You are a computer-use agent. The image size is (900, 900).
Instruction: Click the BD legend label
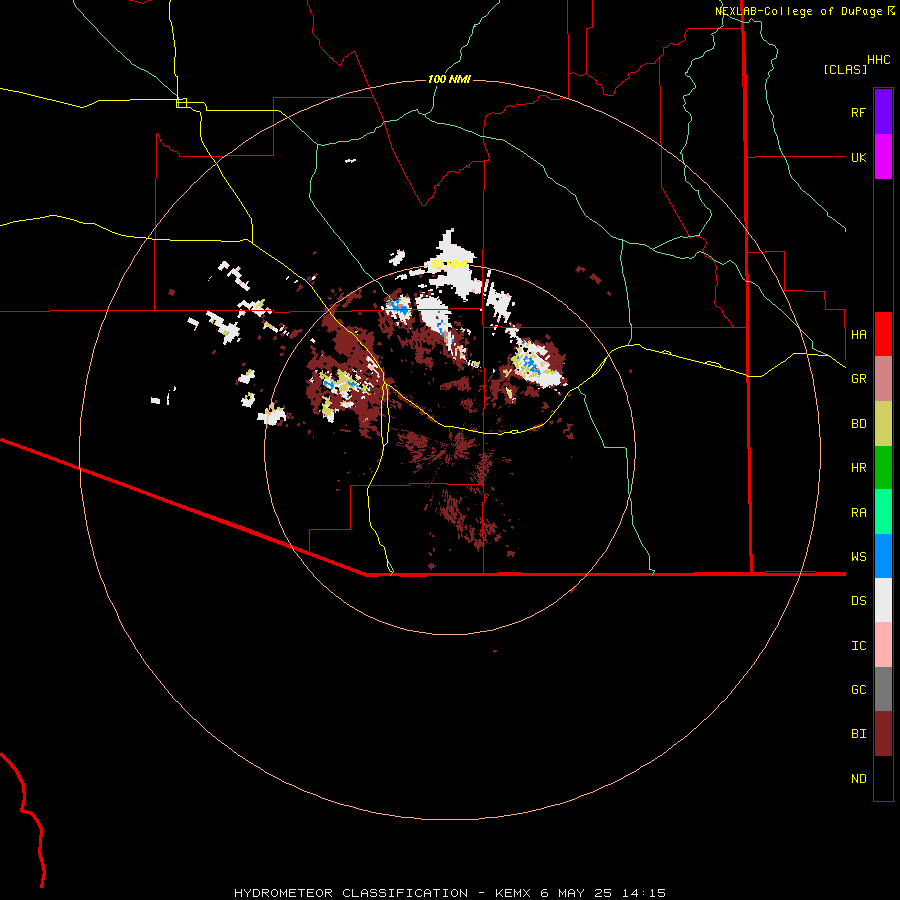tap(858, 424)
